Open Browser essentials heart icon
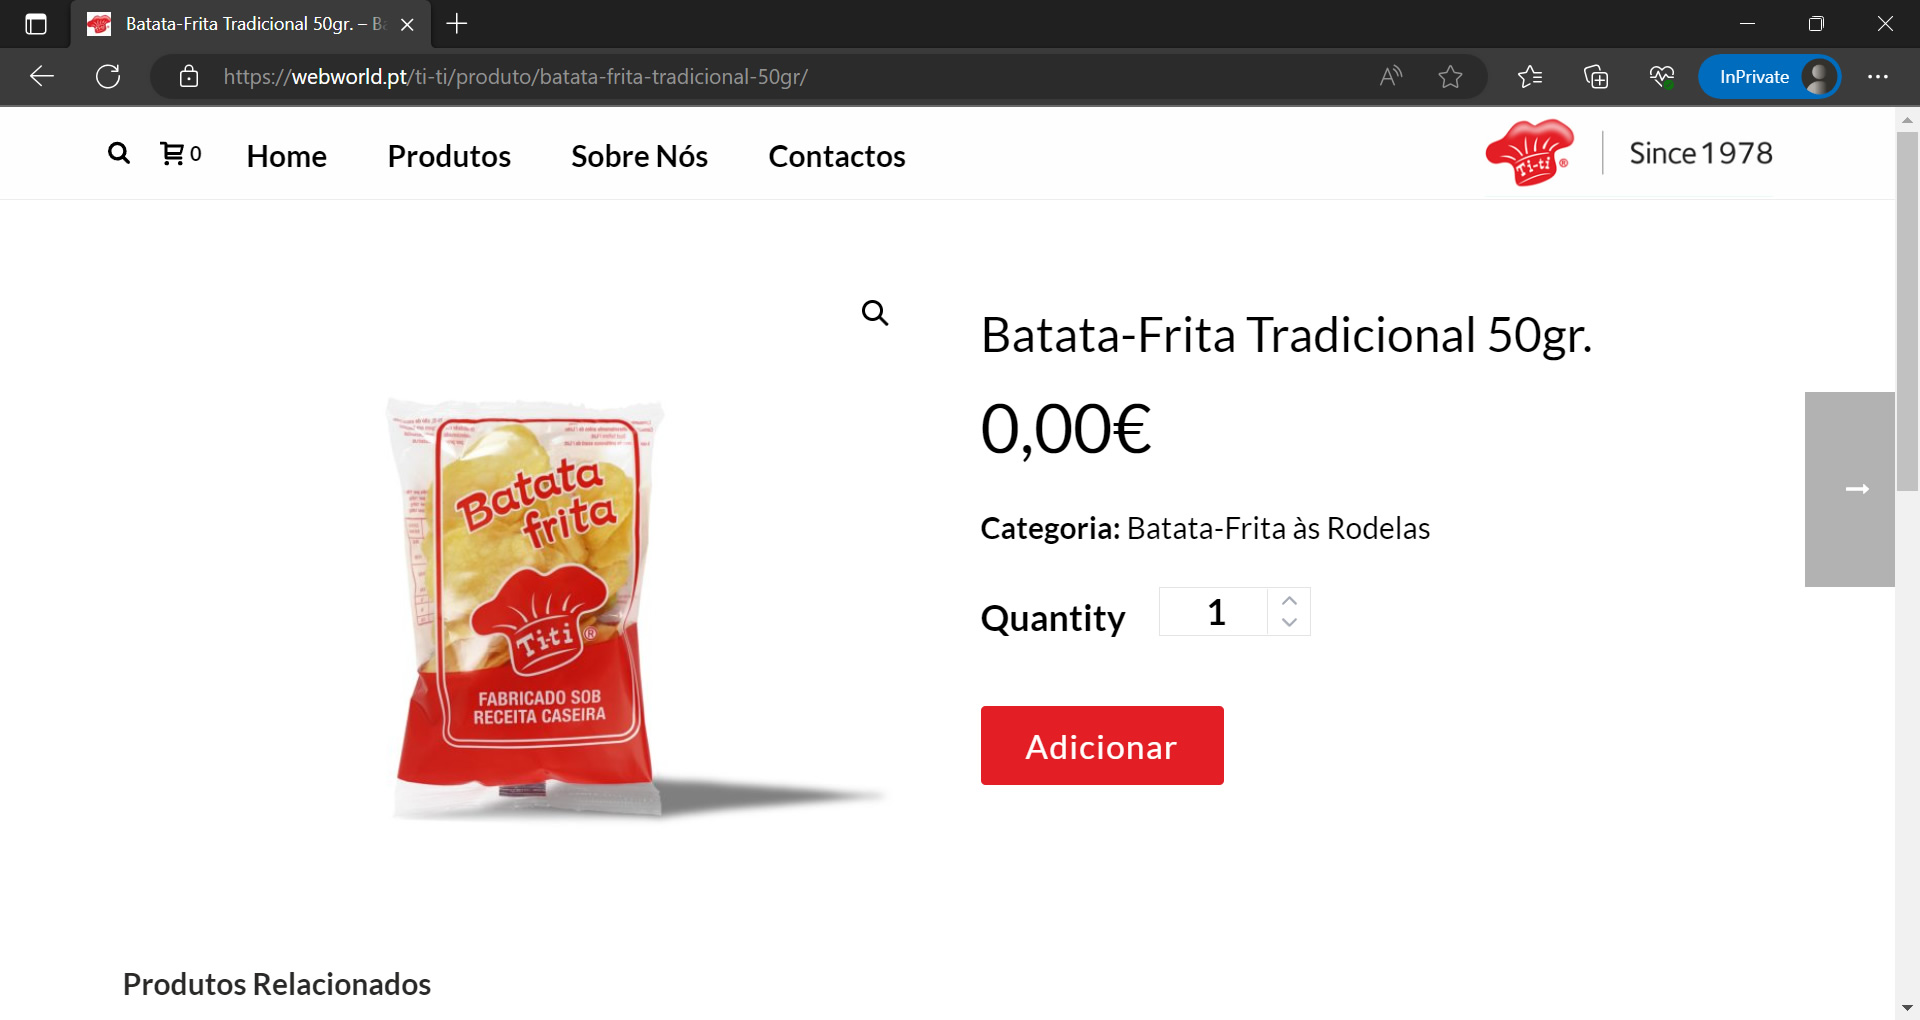 [x=1662, y=77]
